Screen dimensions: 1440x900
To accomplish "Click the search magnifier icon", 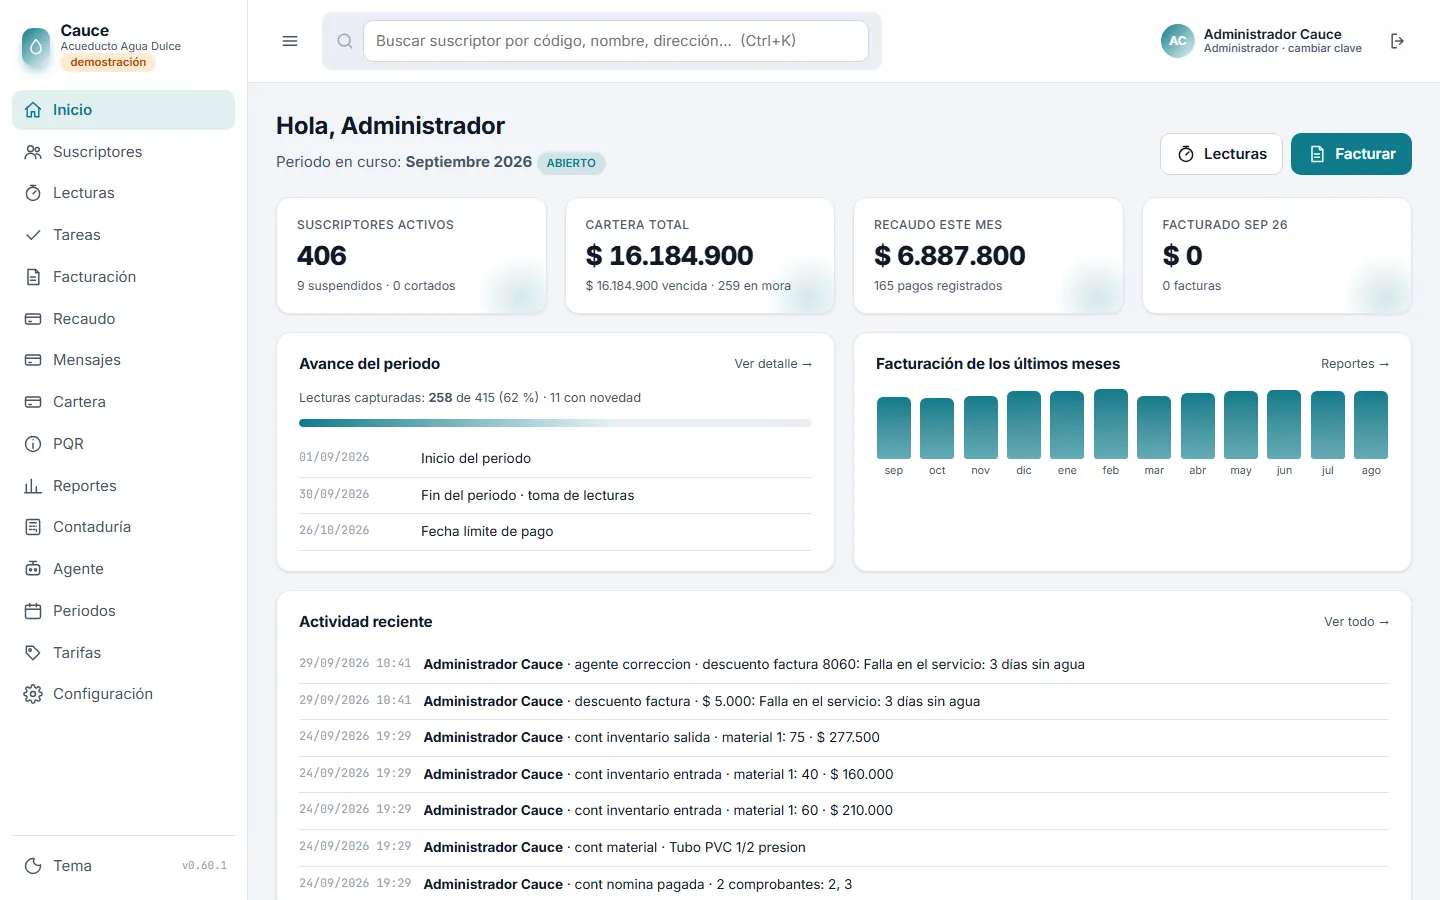I will pyautogui.click(x=345, y=41).
